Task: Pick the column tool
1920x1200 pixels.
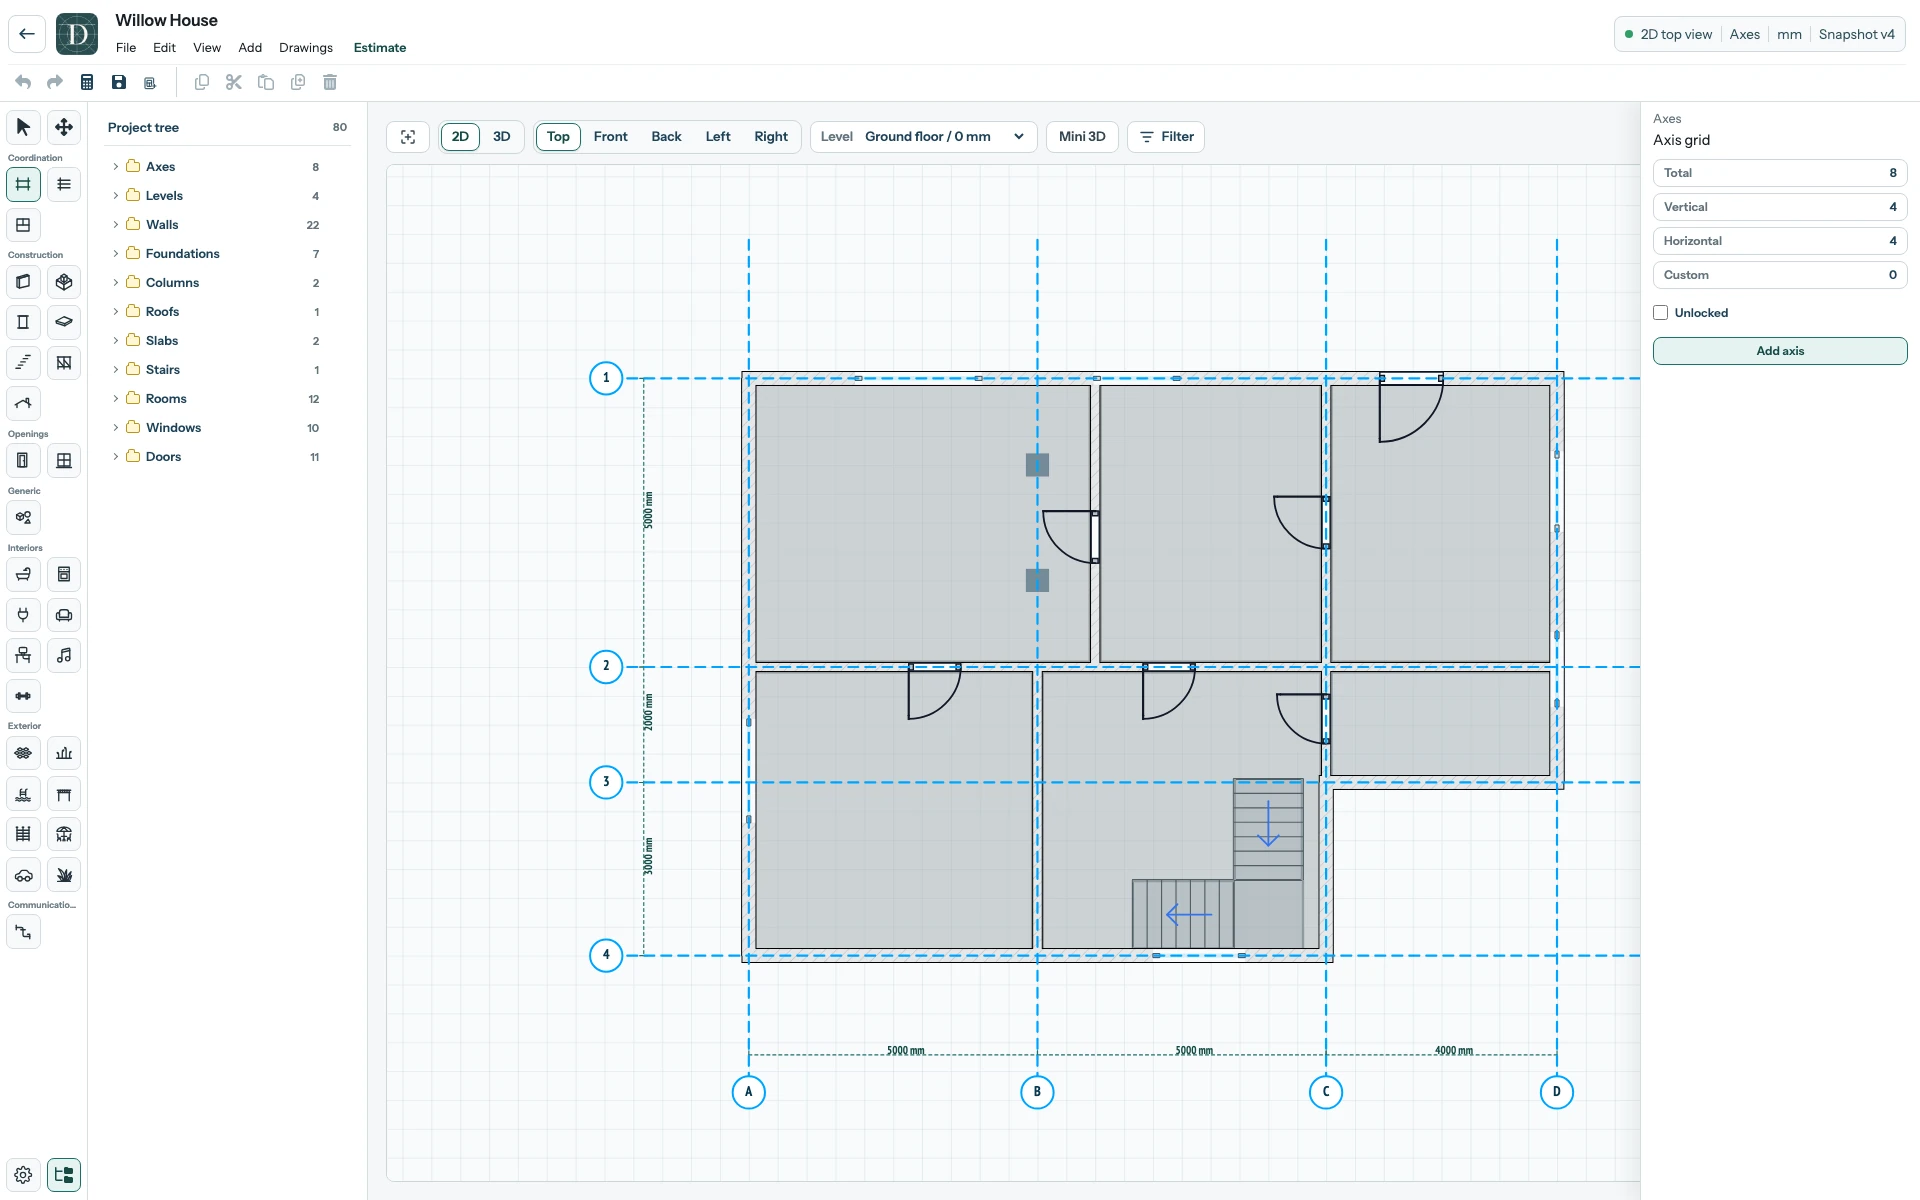Action: (x=23, y=322)
